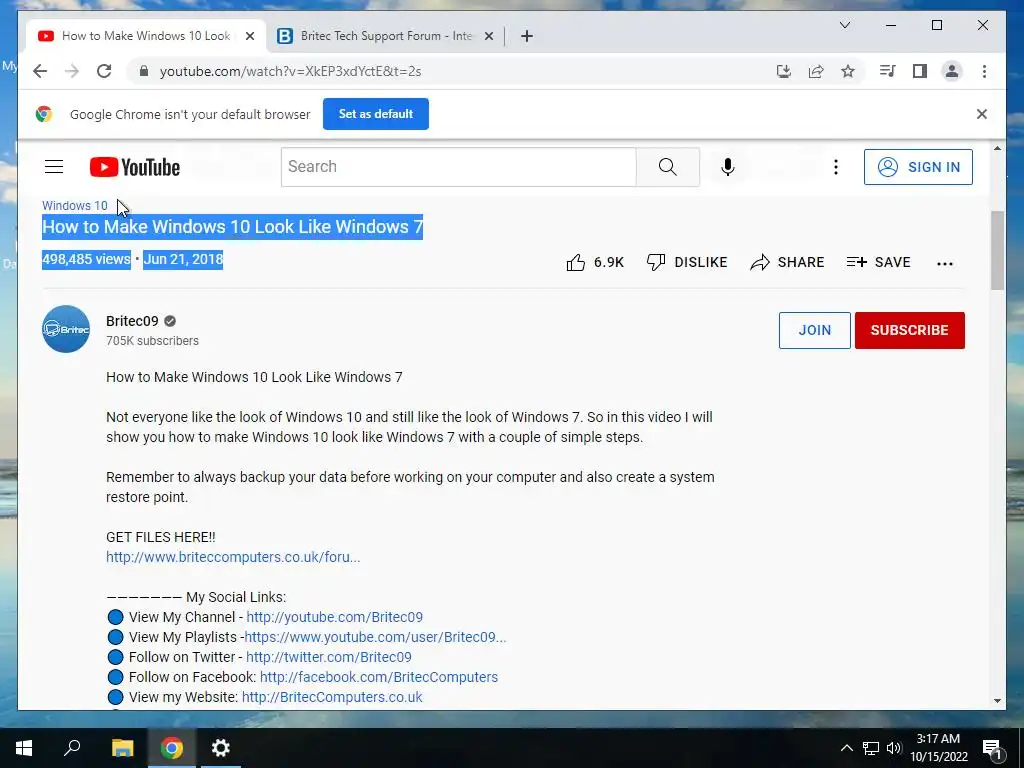Open the twitter.com/Britec09 link
The image size is (1024, 768).
tap(328, 657)
